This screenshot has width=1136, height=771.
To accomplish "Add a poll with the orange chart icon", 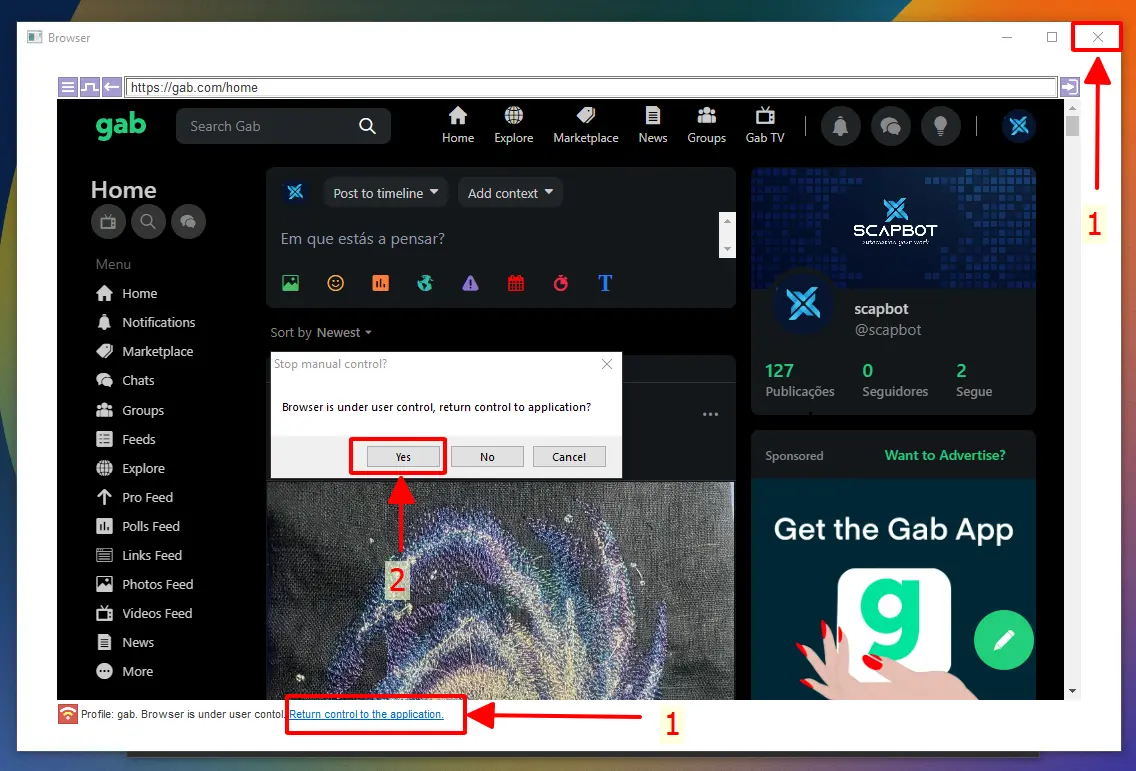I will pyautogui.click(x=380, y=283).
